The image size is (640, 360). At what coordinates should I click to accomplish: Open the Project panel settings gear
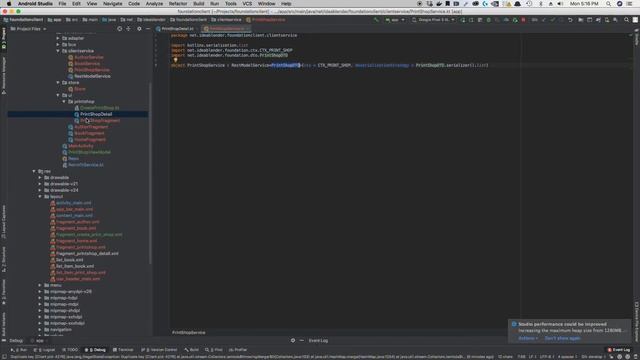139,29
